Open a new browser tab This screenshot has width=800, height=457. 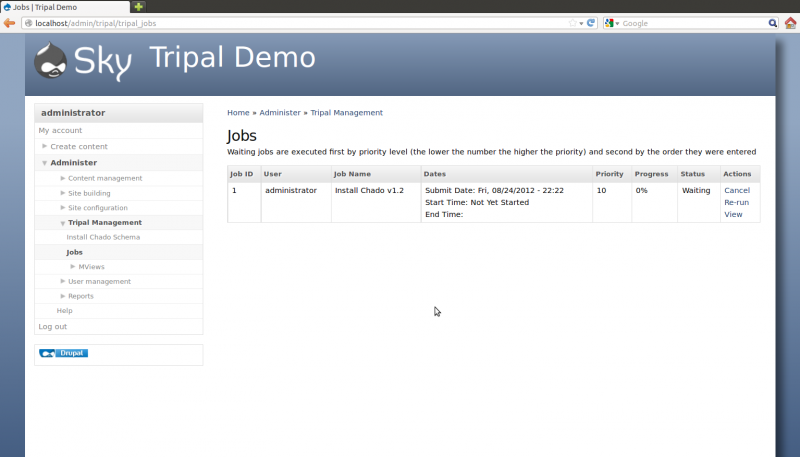click(138, 7)
